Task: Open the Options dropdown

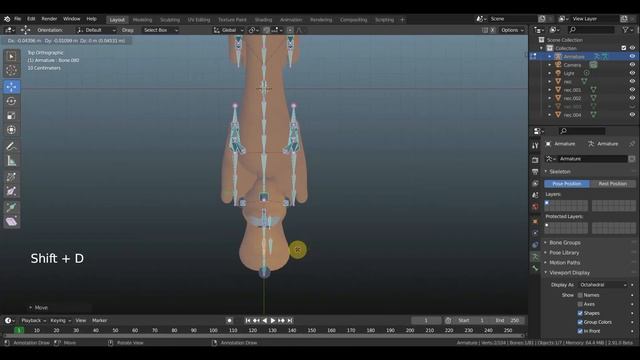Action: (x=512, y=30)
